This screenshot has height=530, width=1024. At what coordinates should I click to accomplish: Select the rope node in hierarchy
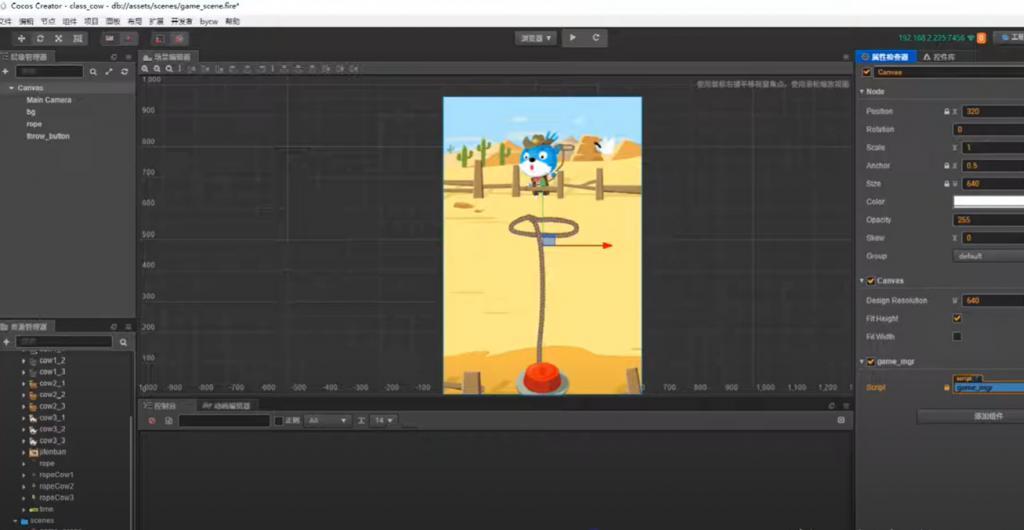pos(34,124)
